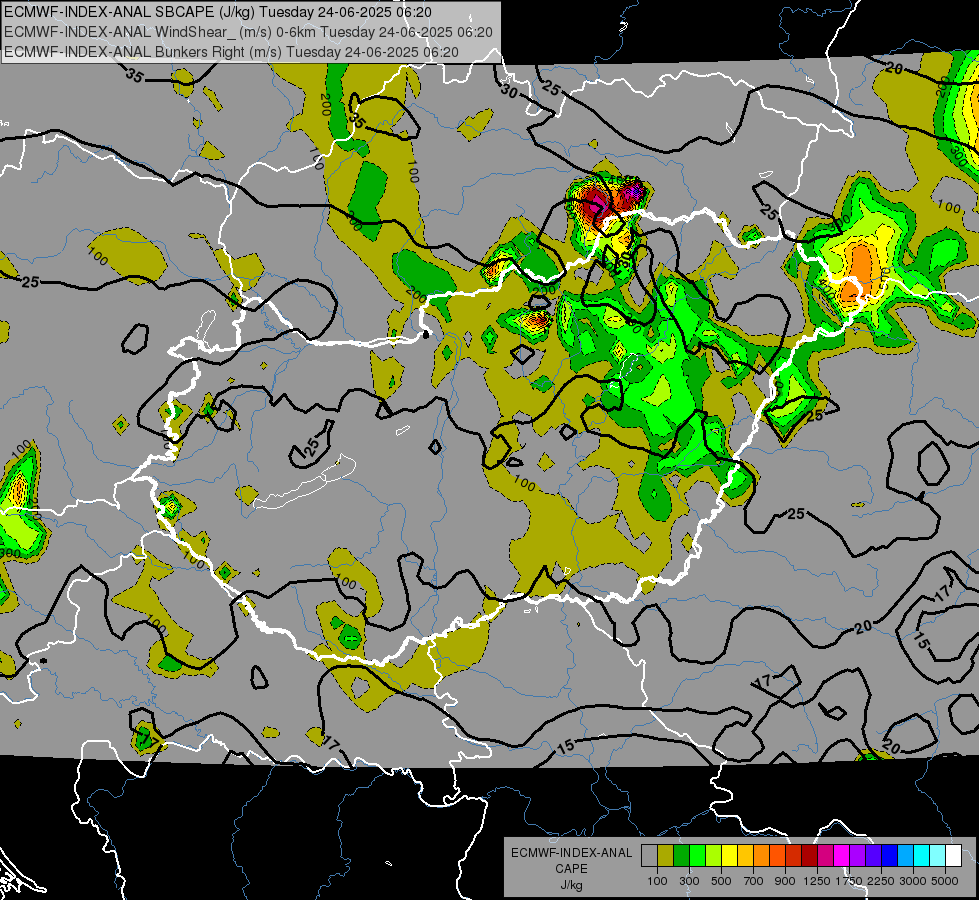
Task: Pick the dark green legend swatch
Action: [x=681, y=856]
